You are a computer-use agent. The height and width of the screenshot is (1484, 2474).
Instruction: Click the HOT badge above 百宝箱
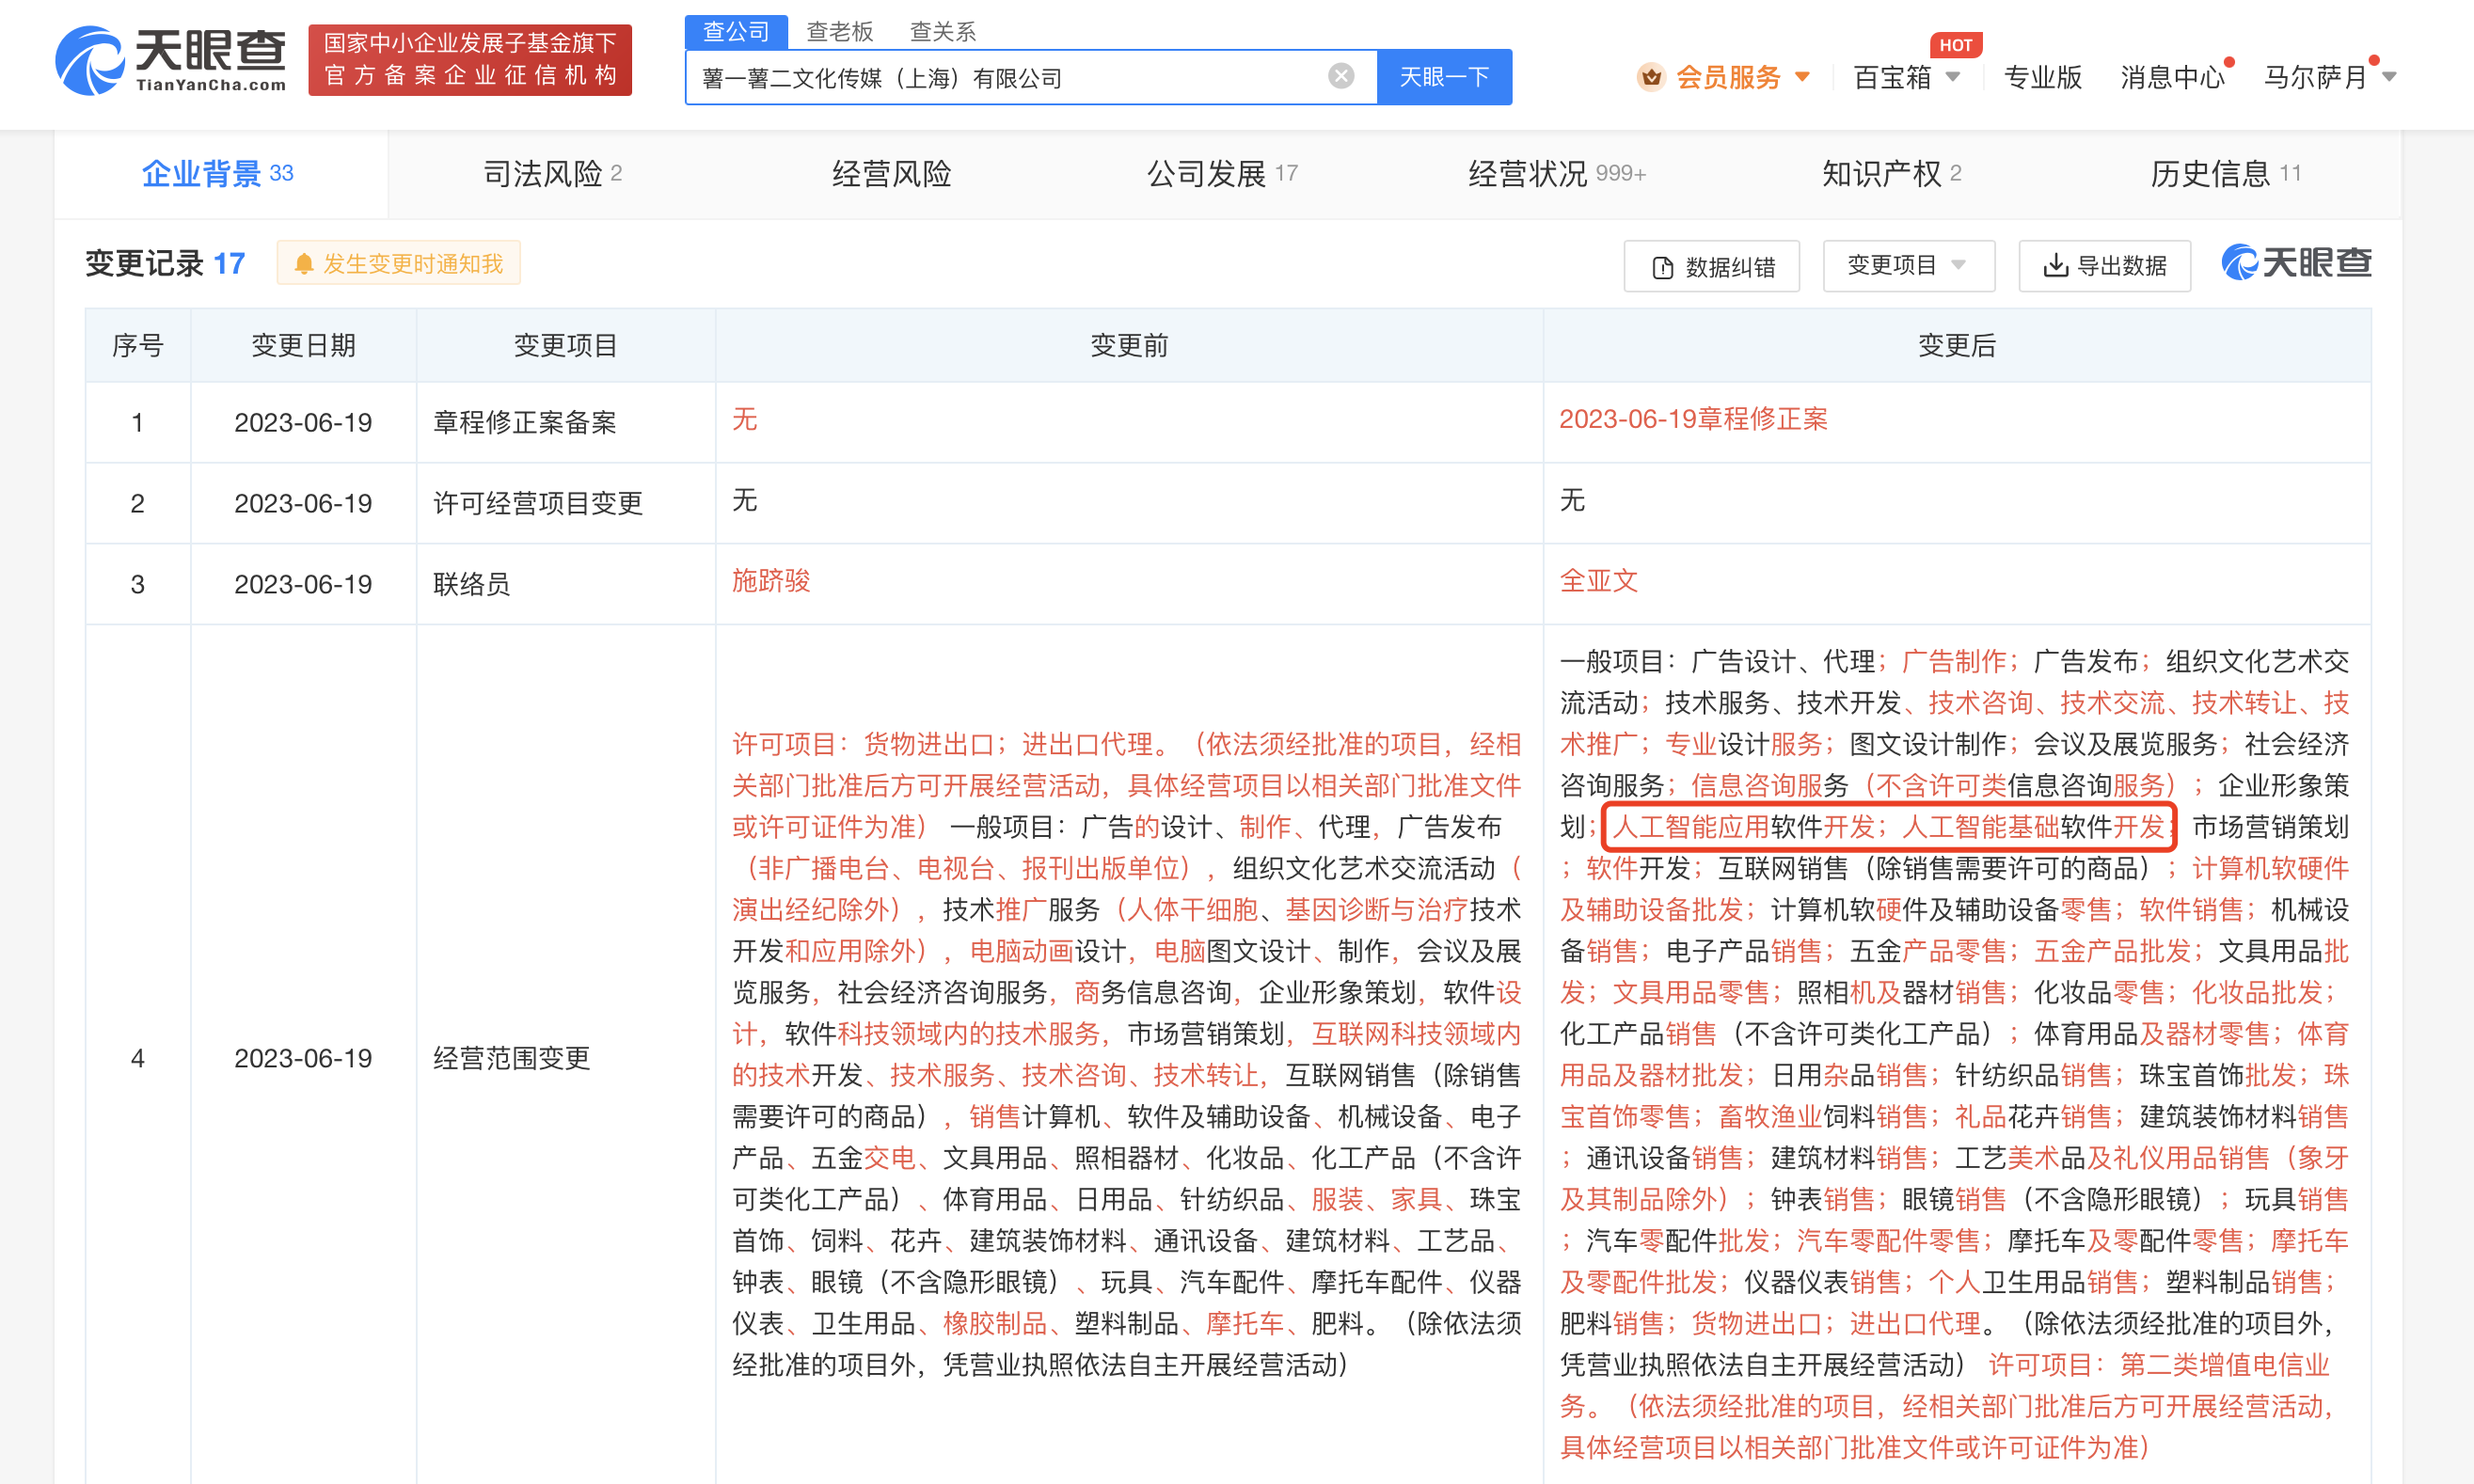tap(1956, 45)
